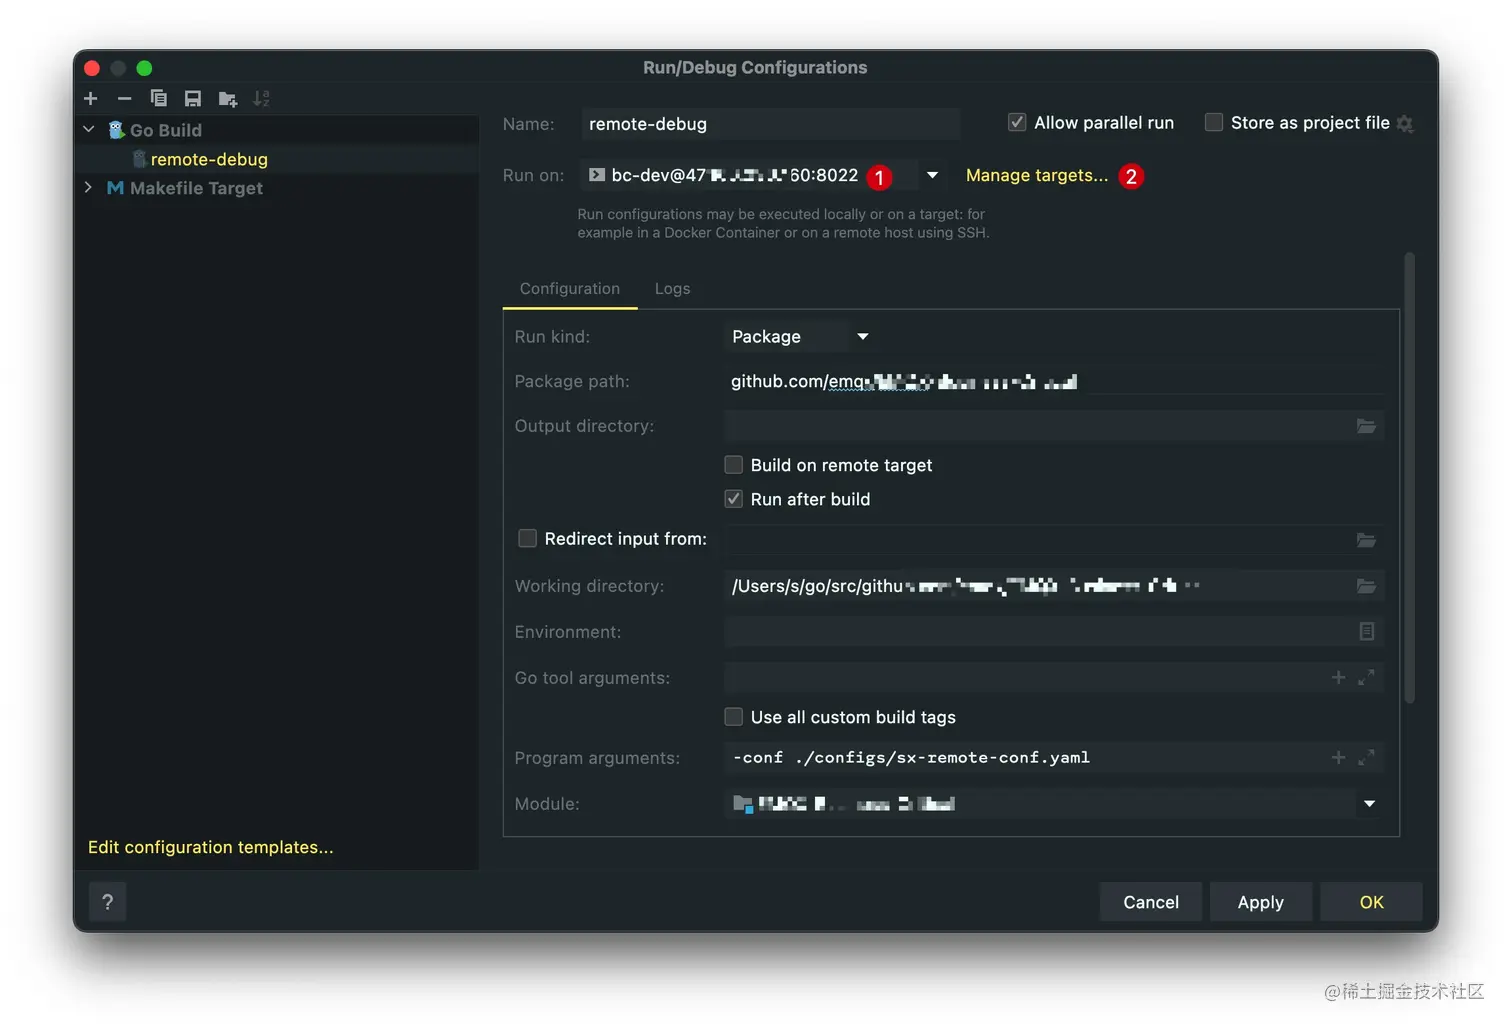Open Edit configuration templates link
1512x1029 pixels.
[x=211, y=847]
